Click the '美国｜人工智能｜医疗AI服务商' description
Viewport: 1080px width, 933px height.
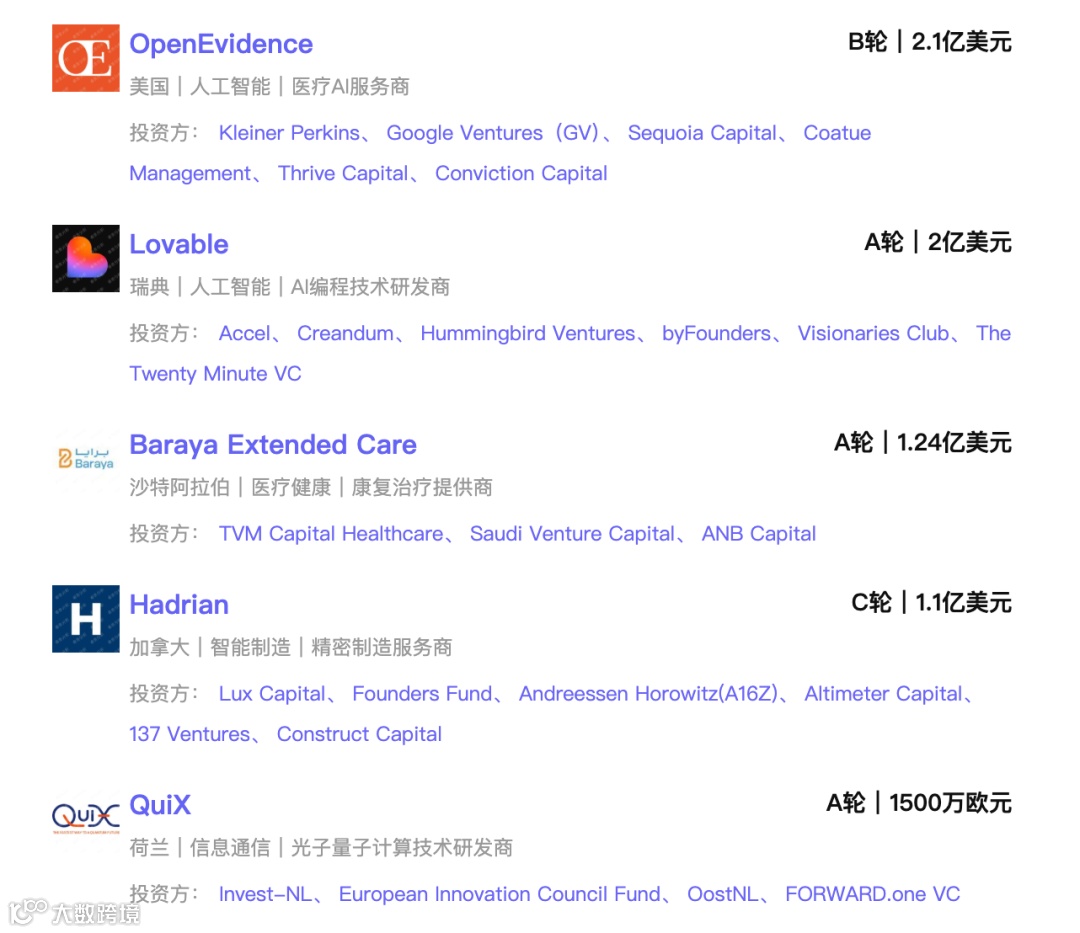pyautogui.click(x=269, y=87)
